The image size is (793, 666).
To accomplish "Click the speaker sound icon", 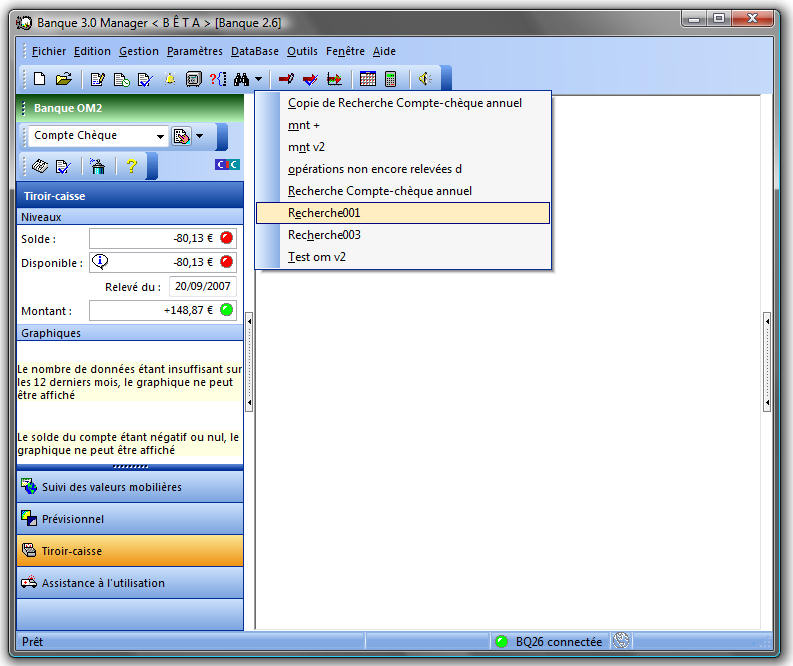I will [x=424, y=79].
